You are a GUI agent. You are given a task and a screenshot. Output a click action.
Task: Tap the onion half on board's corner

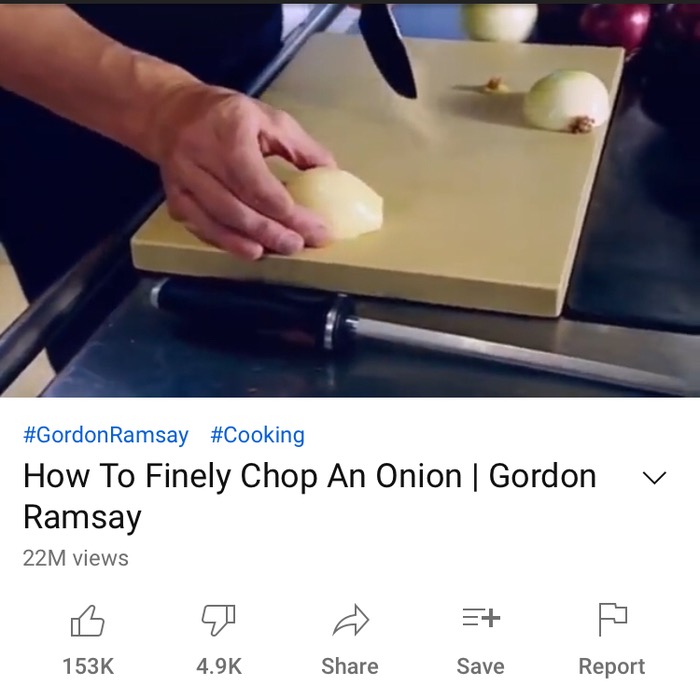pyautogui.click(x=567, y=101)
